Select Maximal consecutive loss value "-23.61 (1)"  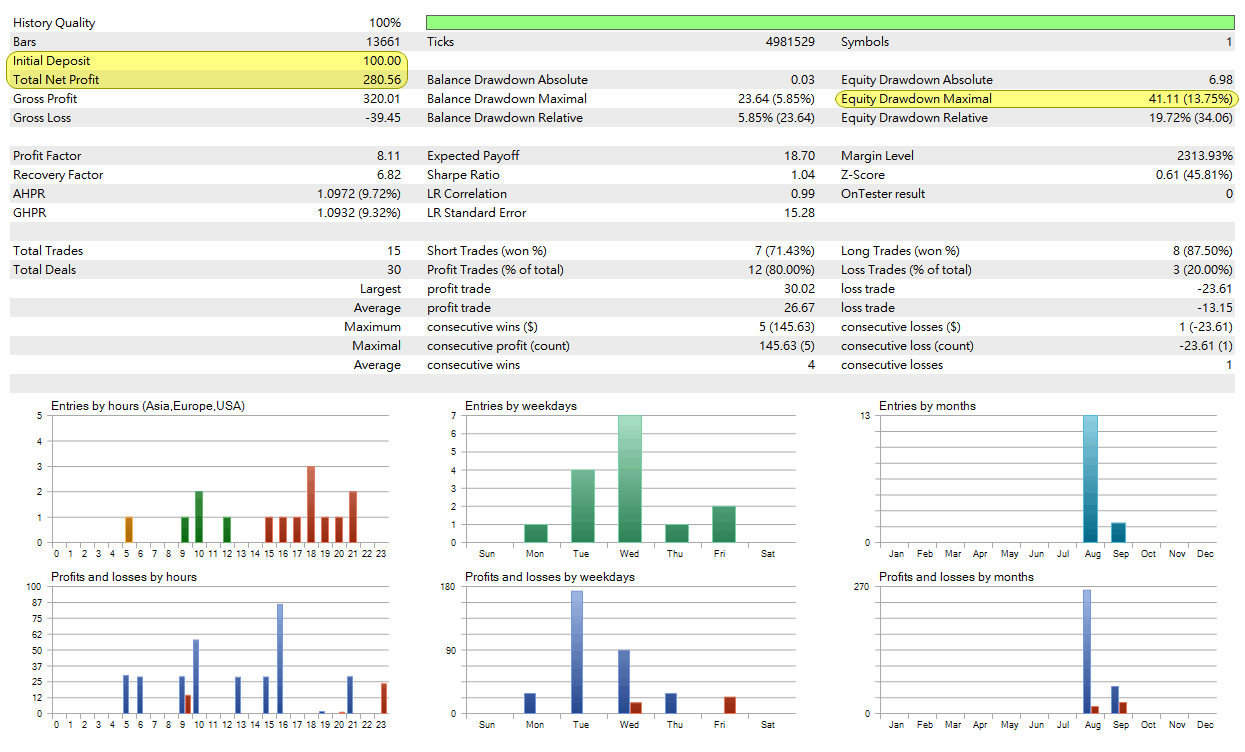[1206, 346]
